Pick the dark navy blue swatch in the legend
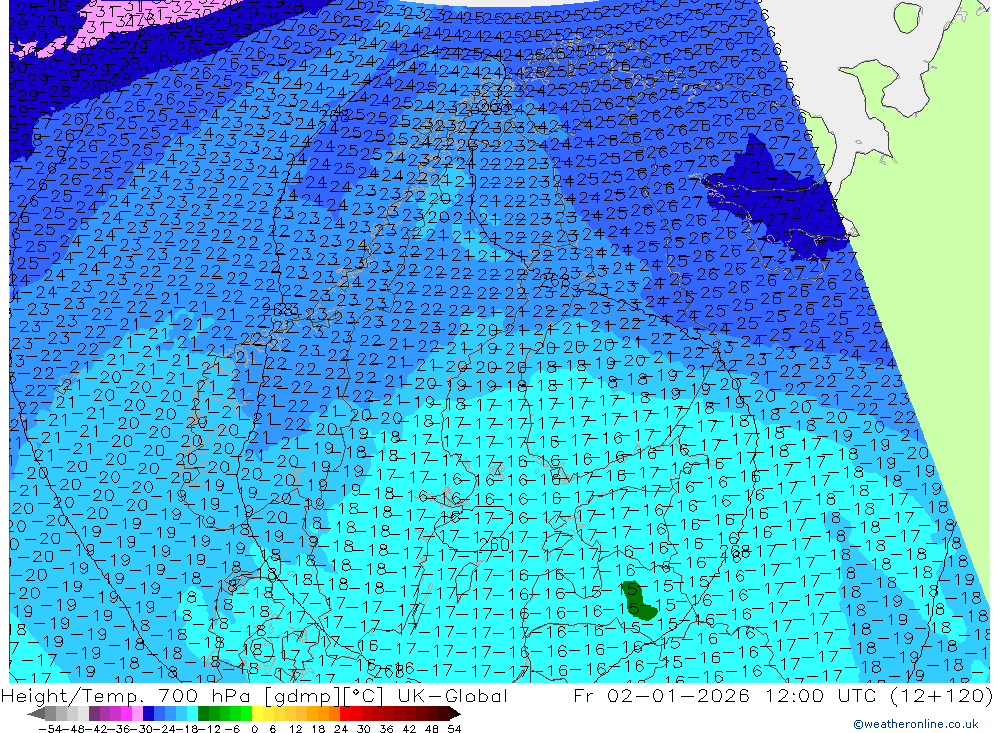The image size is (1000, 733). coord(149,714)
